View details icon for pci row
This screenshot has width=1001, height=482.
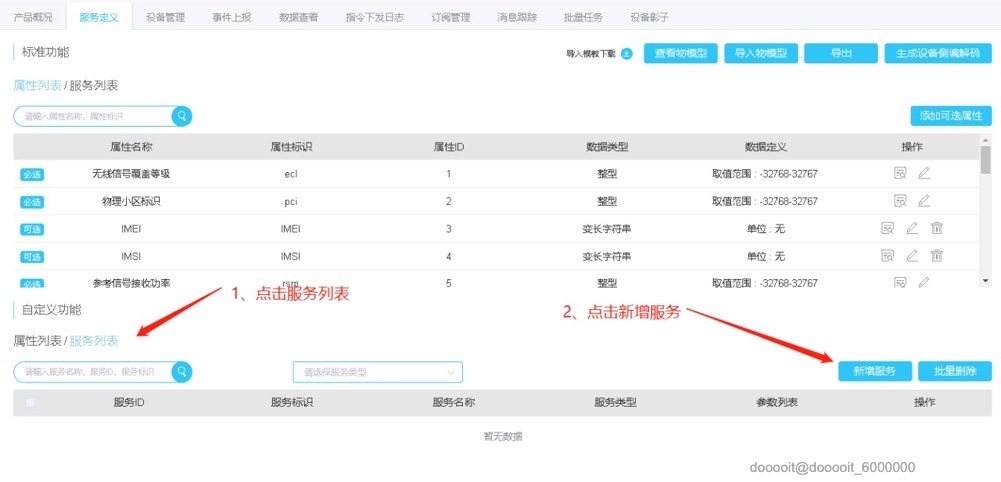point(900,201)
